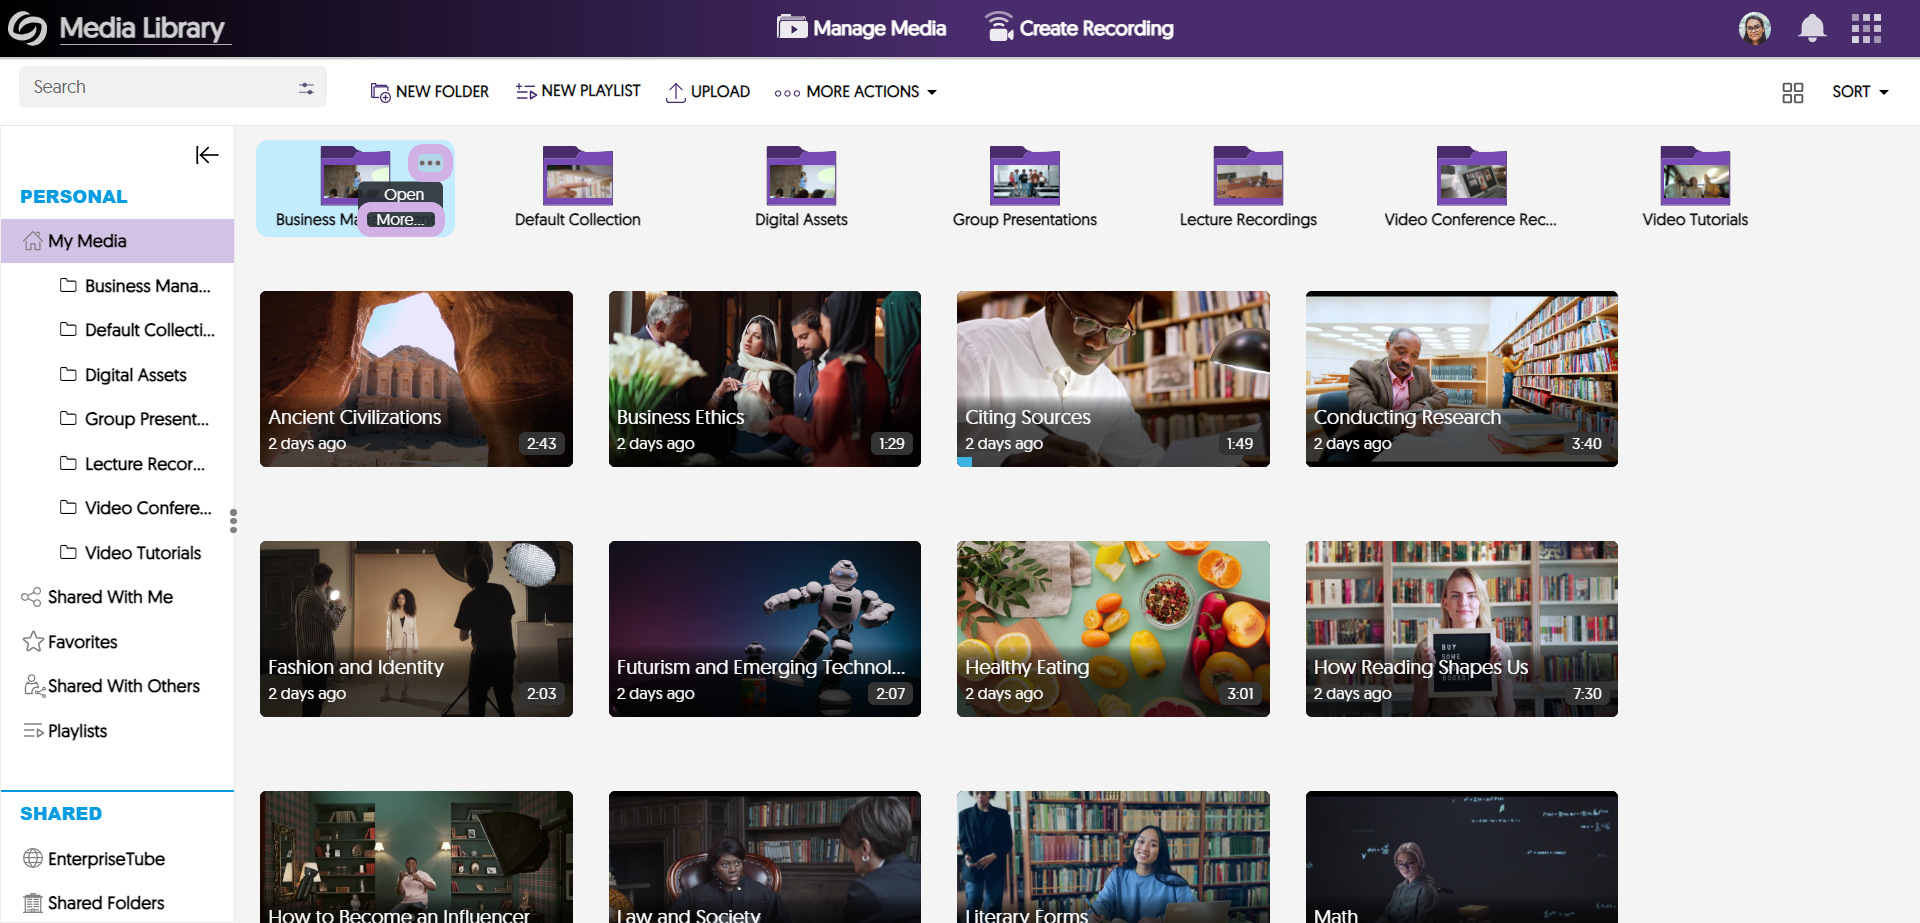This screenshot has width=1920, height=923.
Task: Open the apps grid launcher icon
Action: coord(1865,28)
